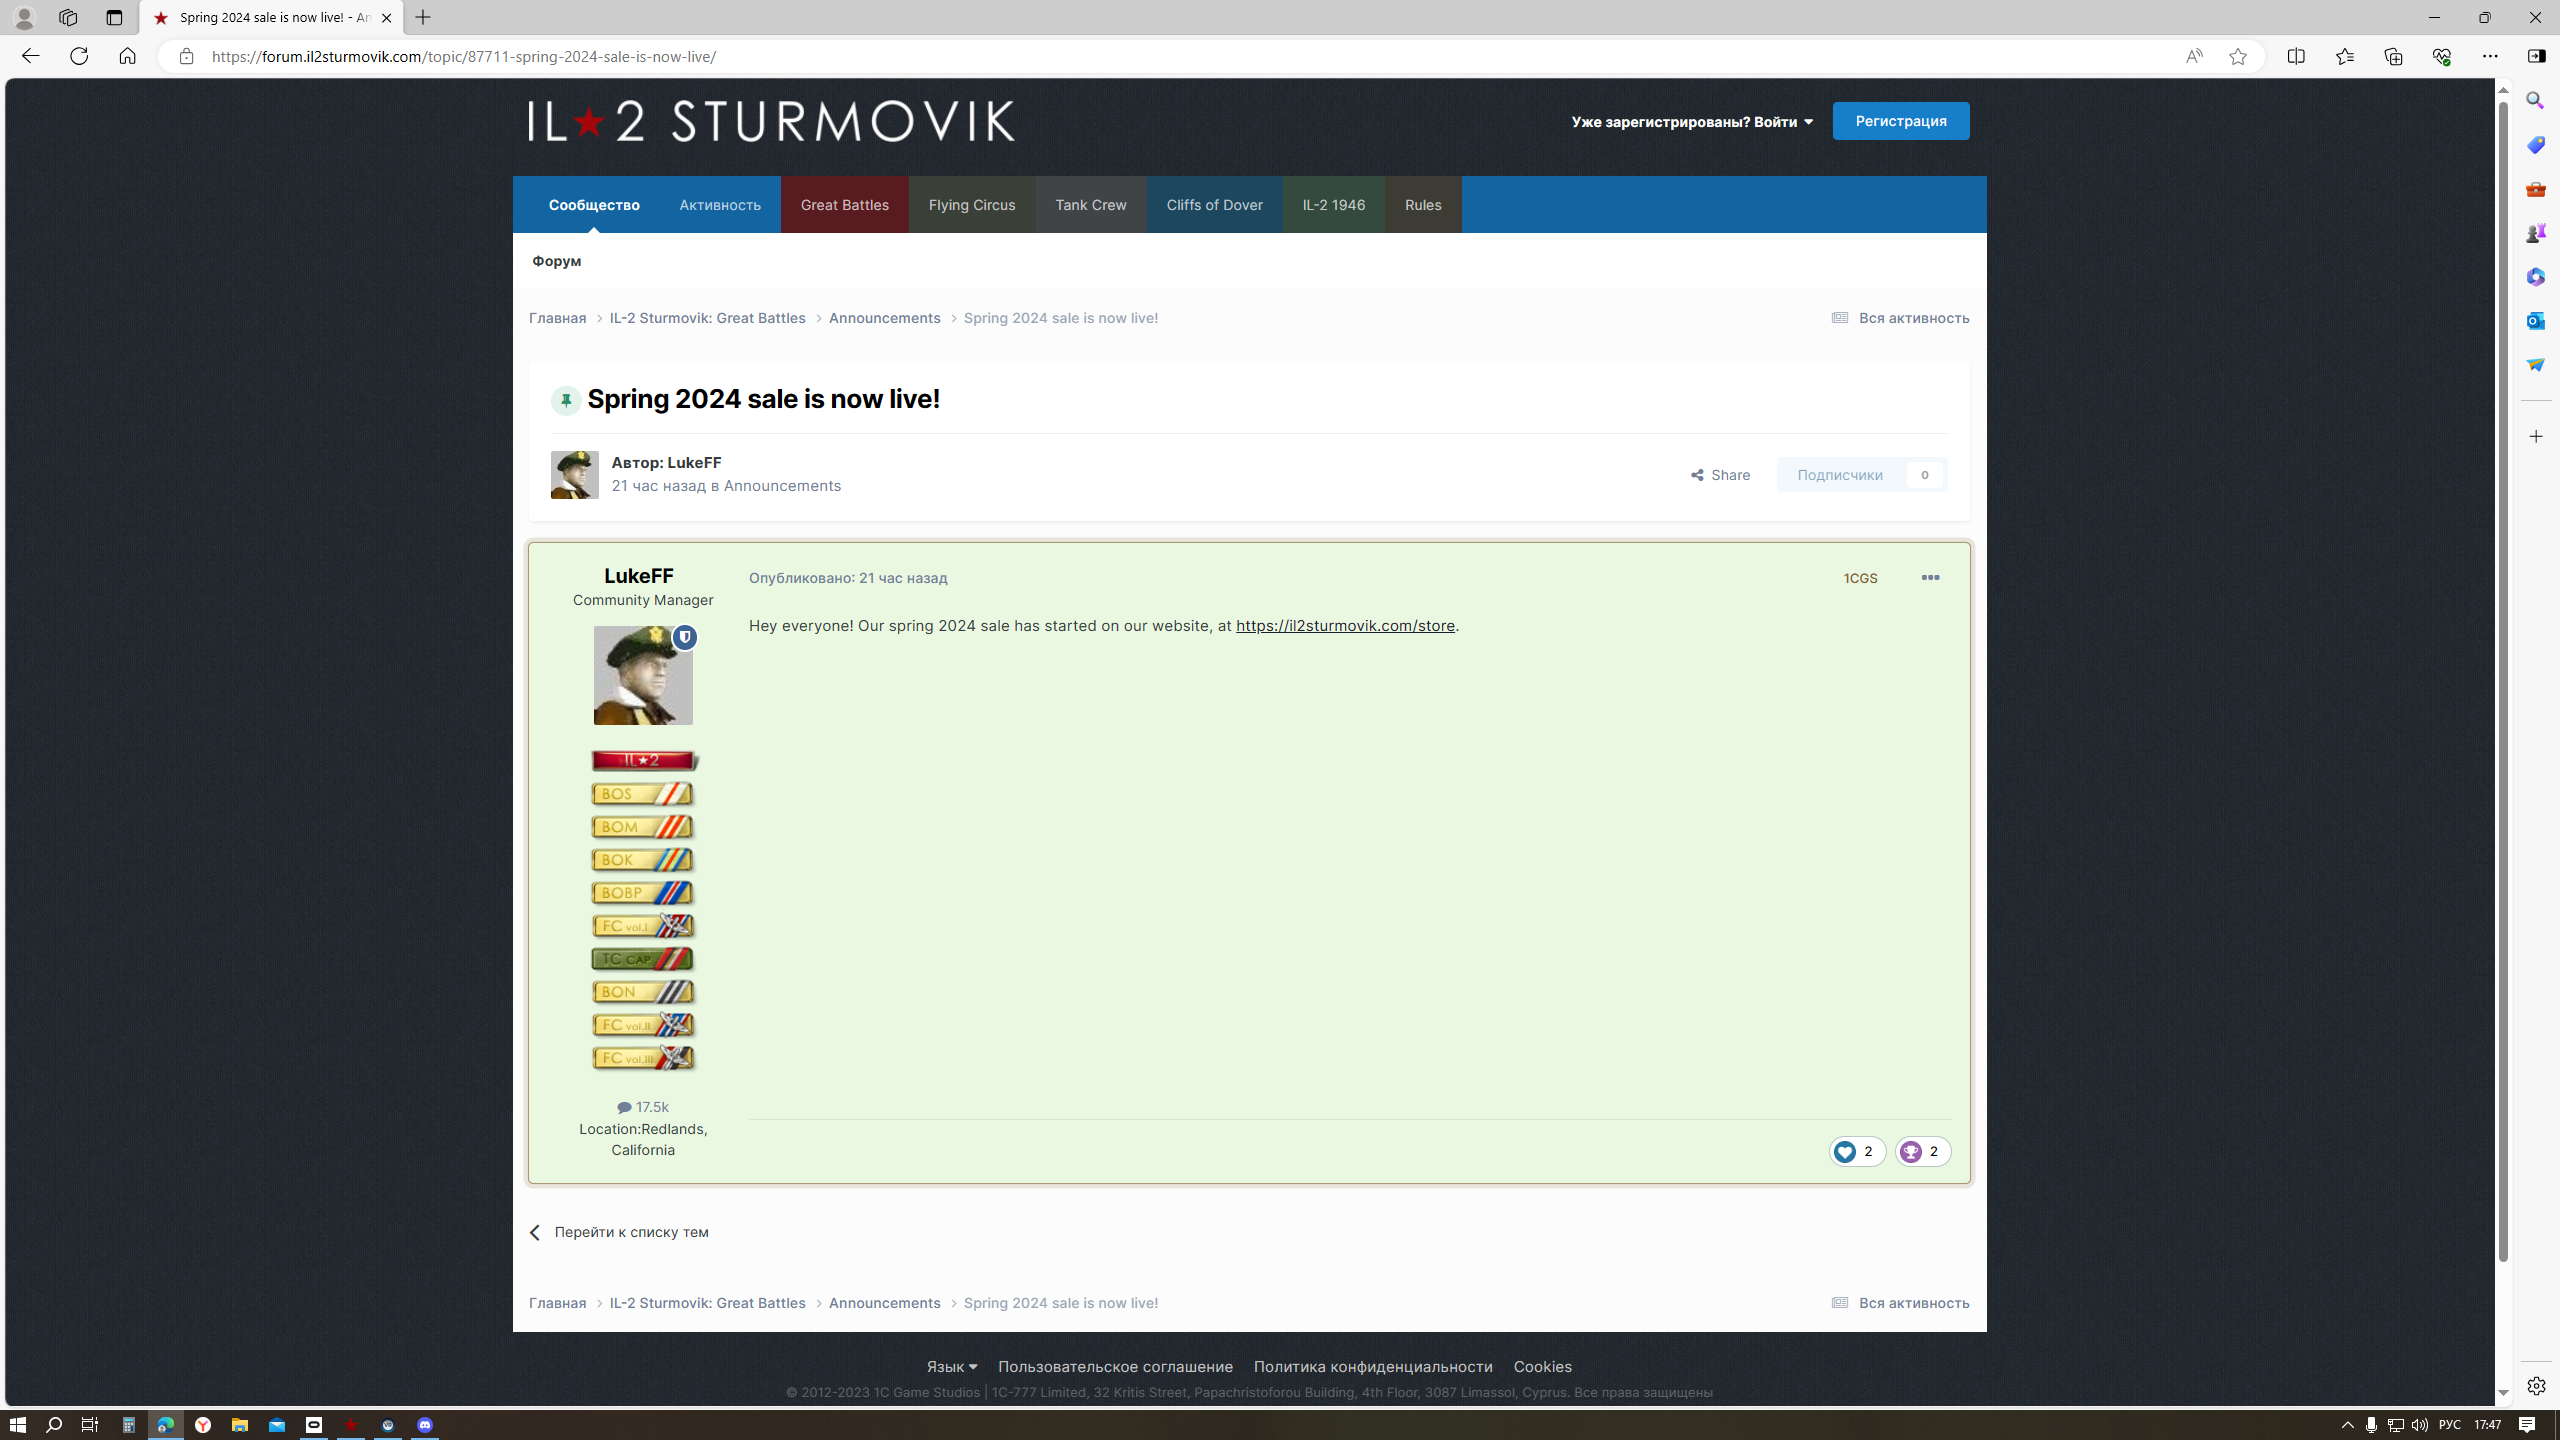This screenshot has height=1440, width=2560.
Task: Click the Thanks trophy reaction icon
Action: (x=1911, y=1152)
